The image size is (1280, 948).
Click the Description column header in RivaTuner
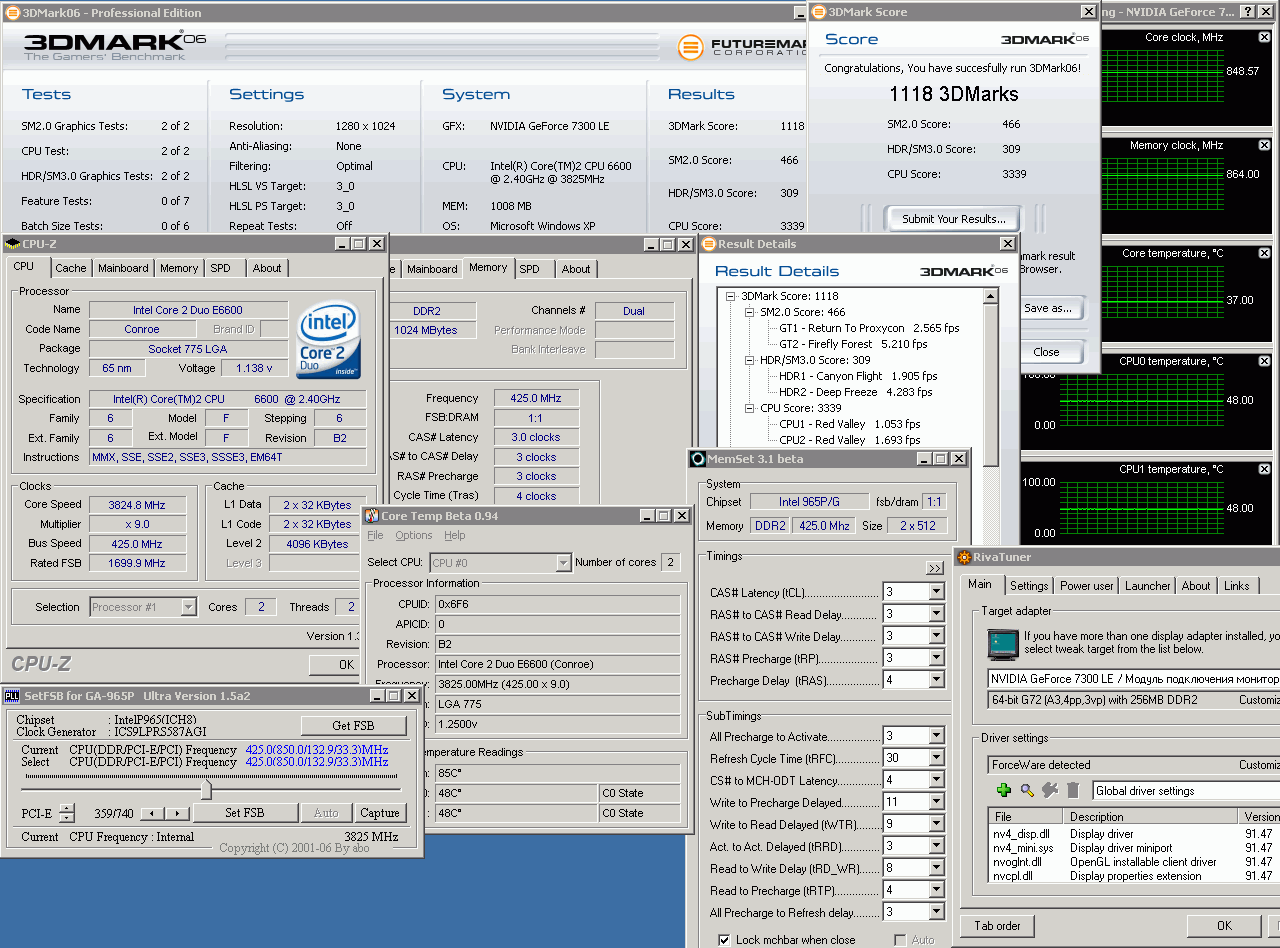click(1152, 816)
